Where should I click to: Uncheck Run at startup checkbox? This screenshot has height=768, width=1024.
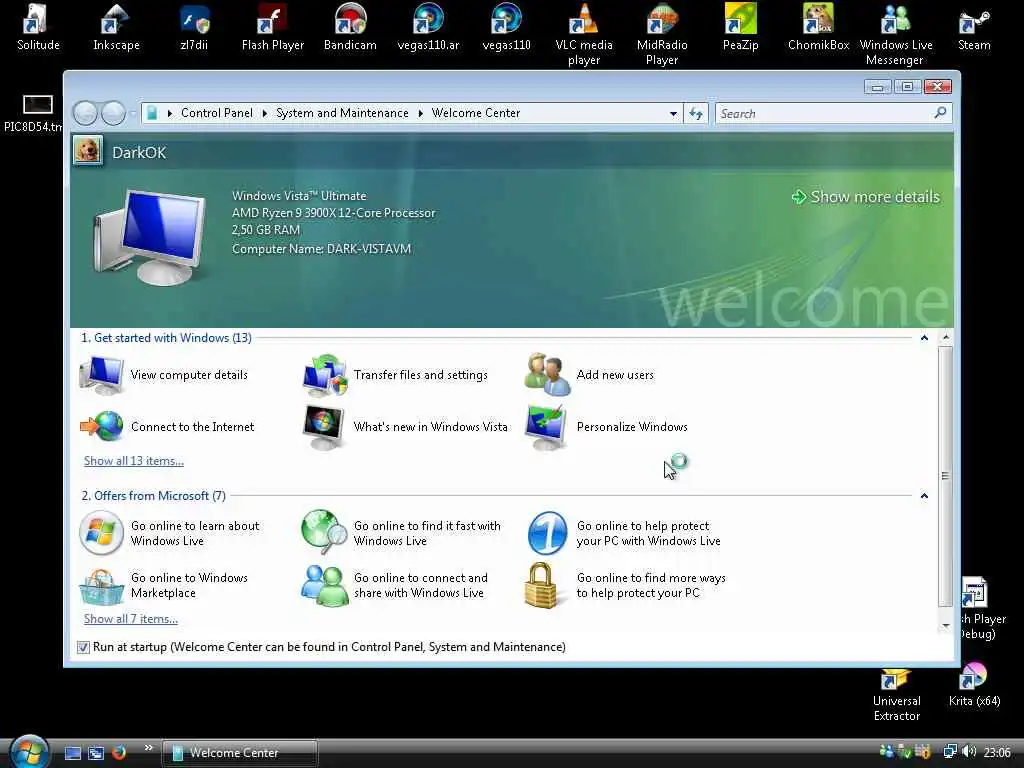coord(83,647)
